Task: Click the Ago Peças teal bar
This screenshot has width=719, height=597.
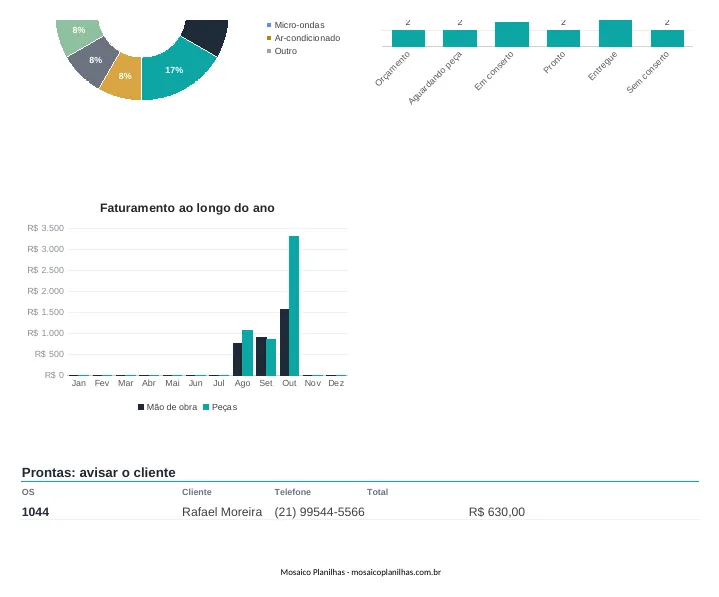Action: pos(248,353)
